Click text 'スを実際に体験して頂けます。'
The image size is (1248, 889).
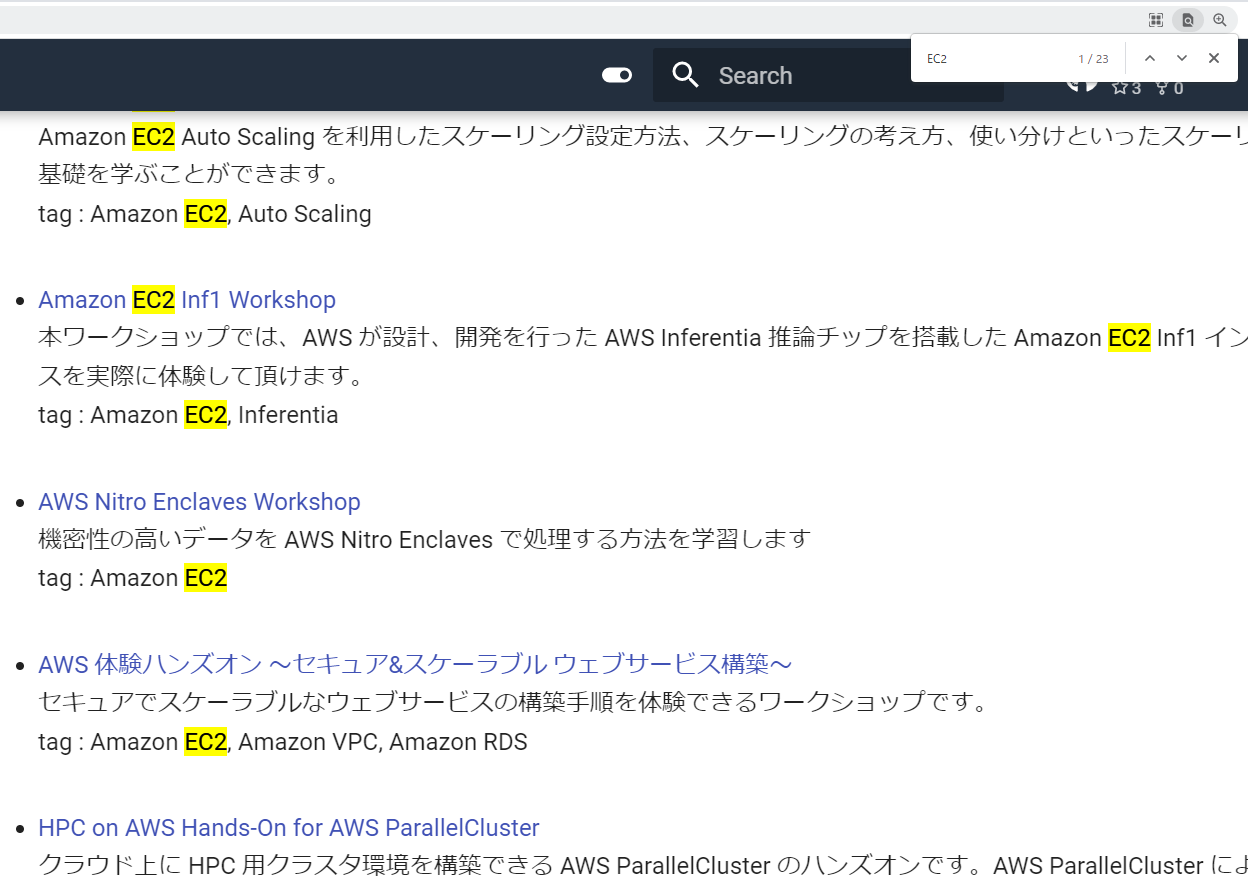click(201, 376)
